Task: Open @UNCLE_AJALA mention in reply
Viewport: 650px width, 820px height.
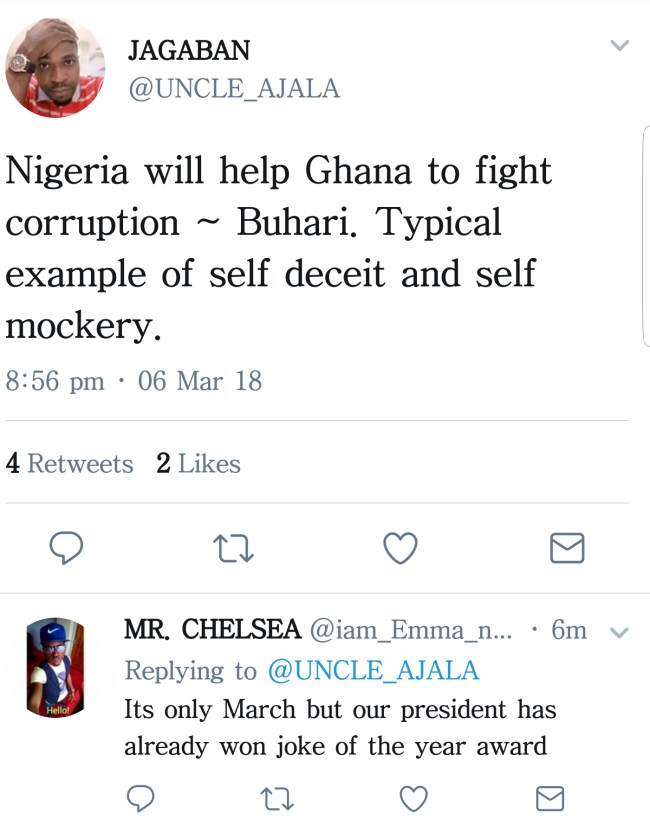Action: click(373, 670)
